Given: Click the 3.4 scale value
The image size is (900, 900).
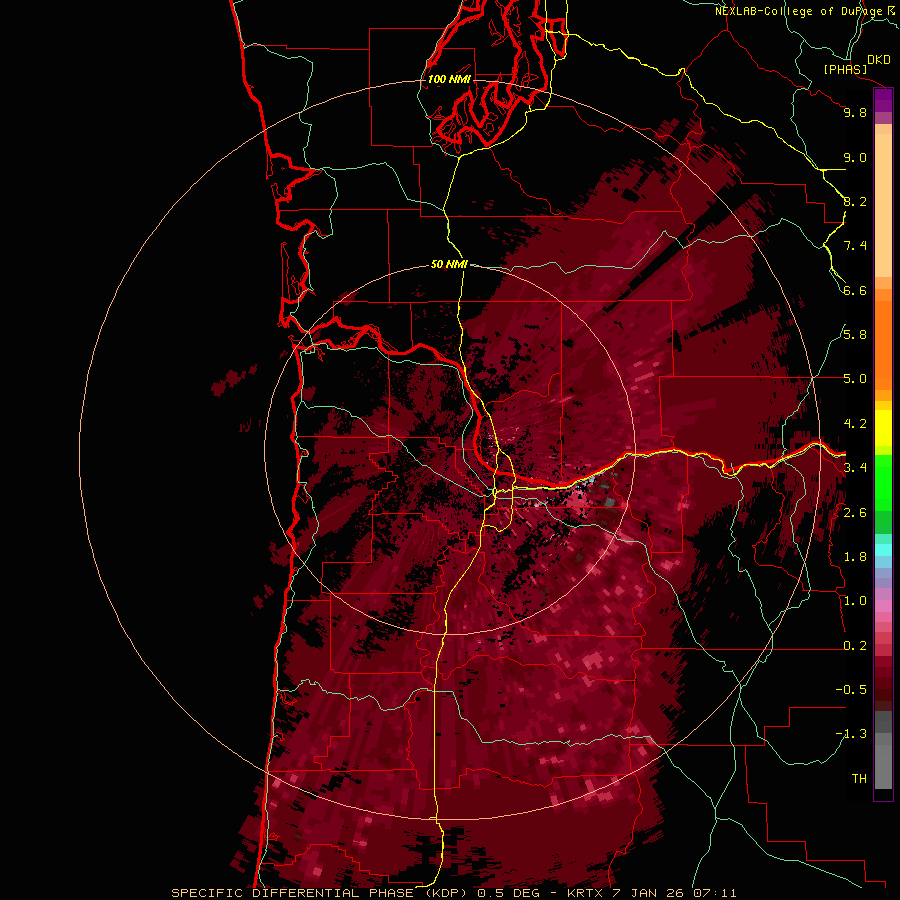Looking at the screenshot, I should [x=855, y=468].
